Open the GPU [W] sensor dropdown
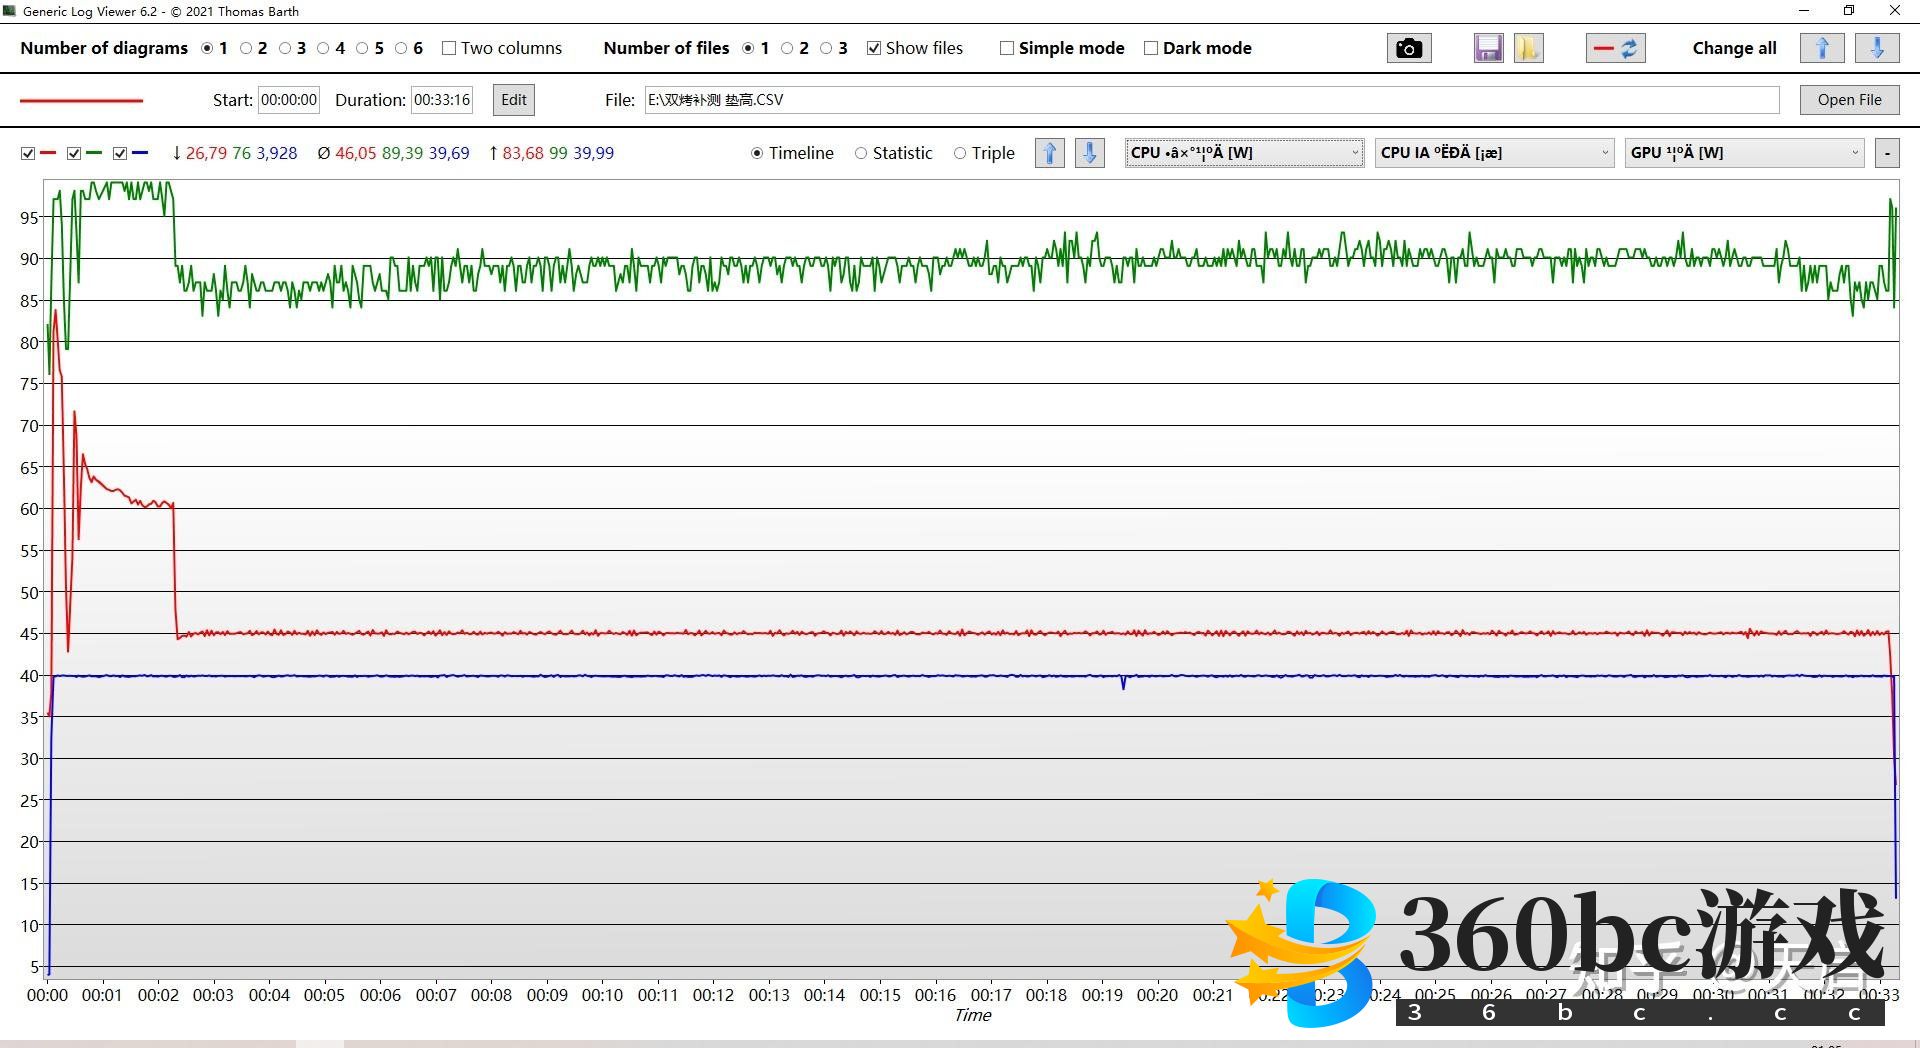 pos(1744,153)
